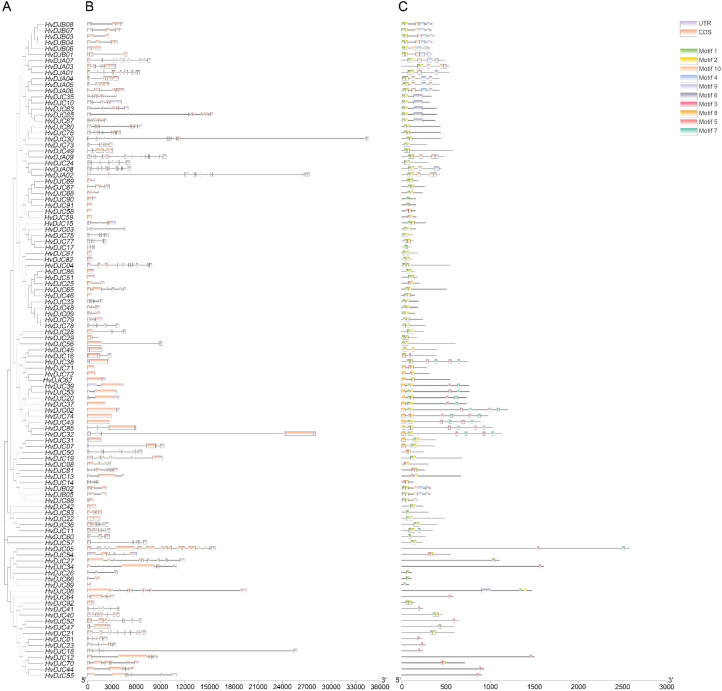Click the long HvDJC30 gene structure line
Image resolution: width=722 pixels, height=691 pixels.
pos(228,138)
